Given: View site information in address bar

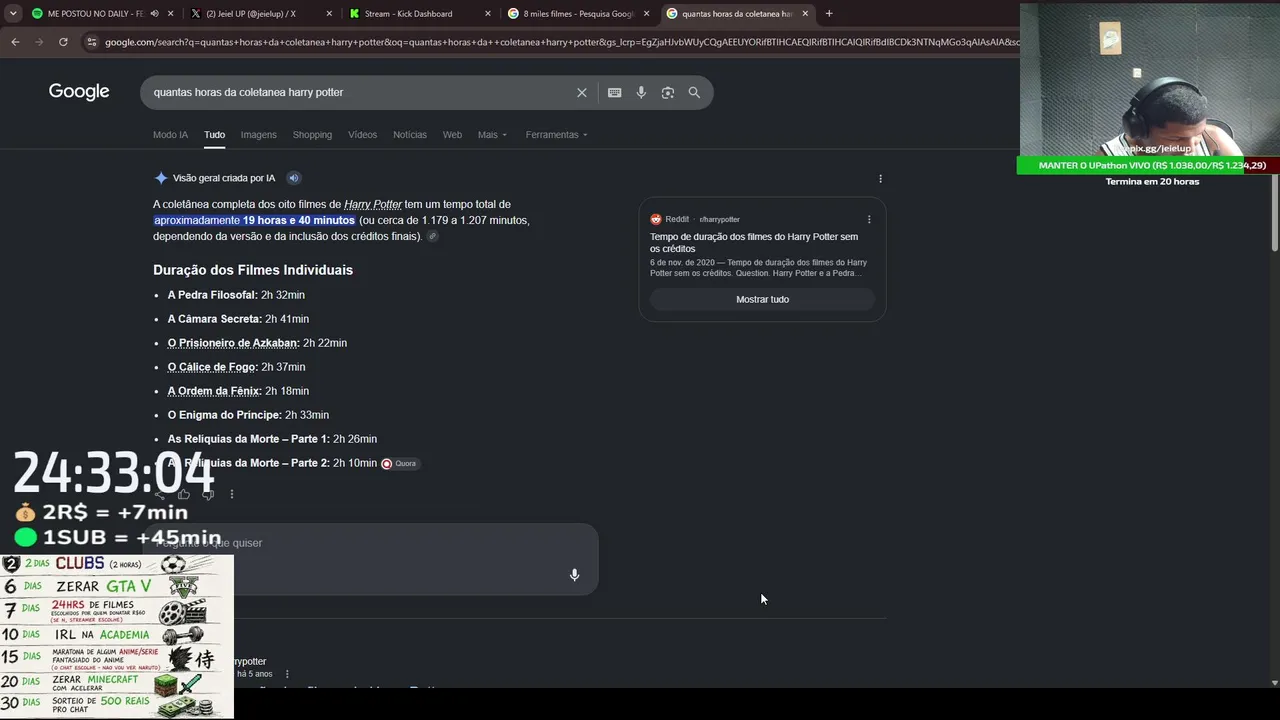Looking at the screenshot, I should 92,42.
